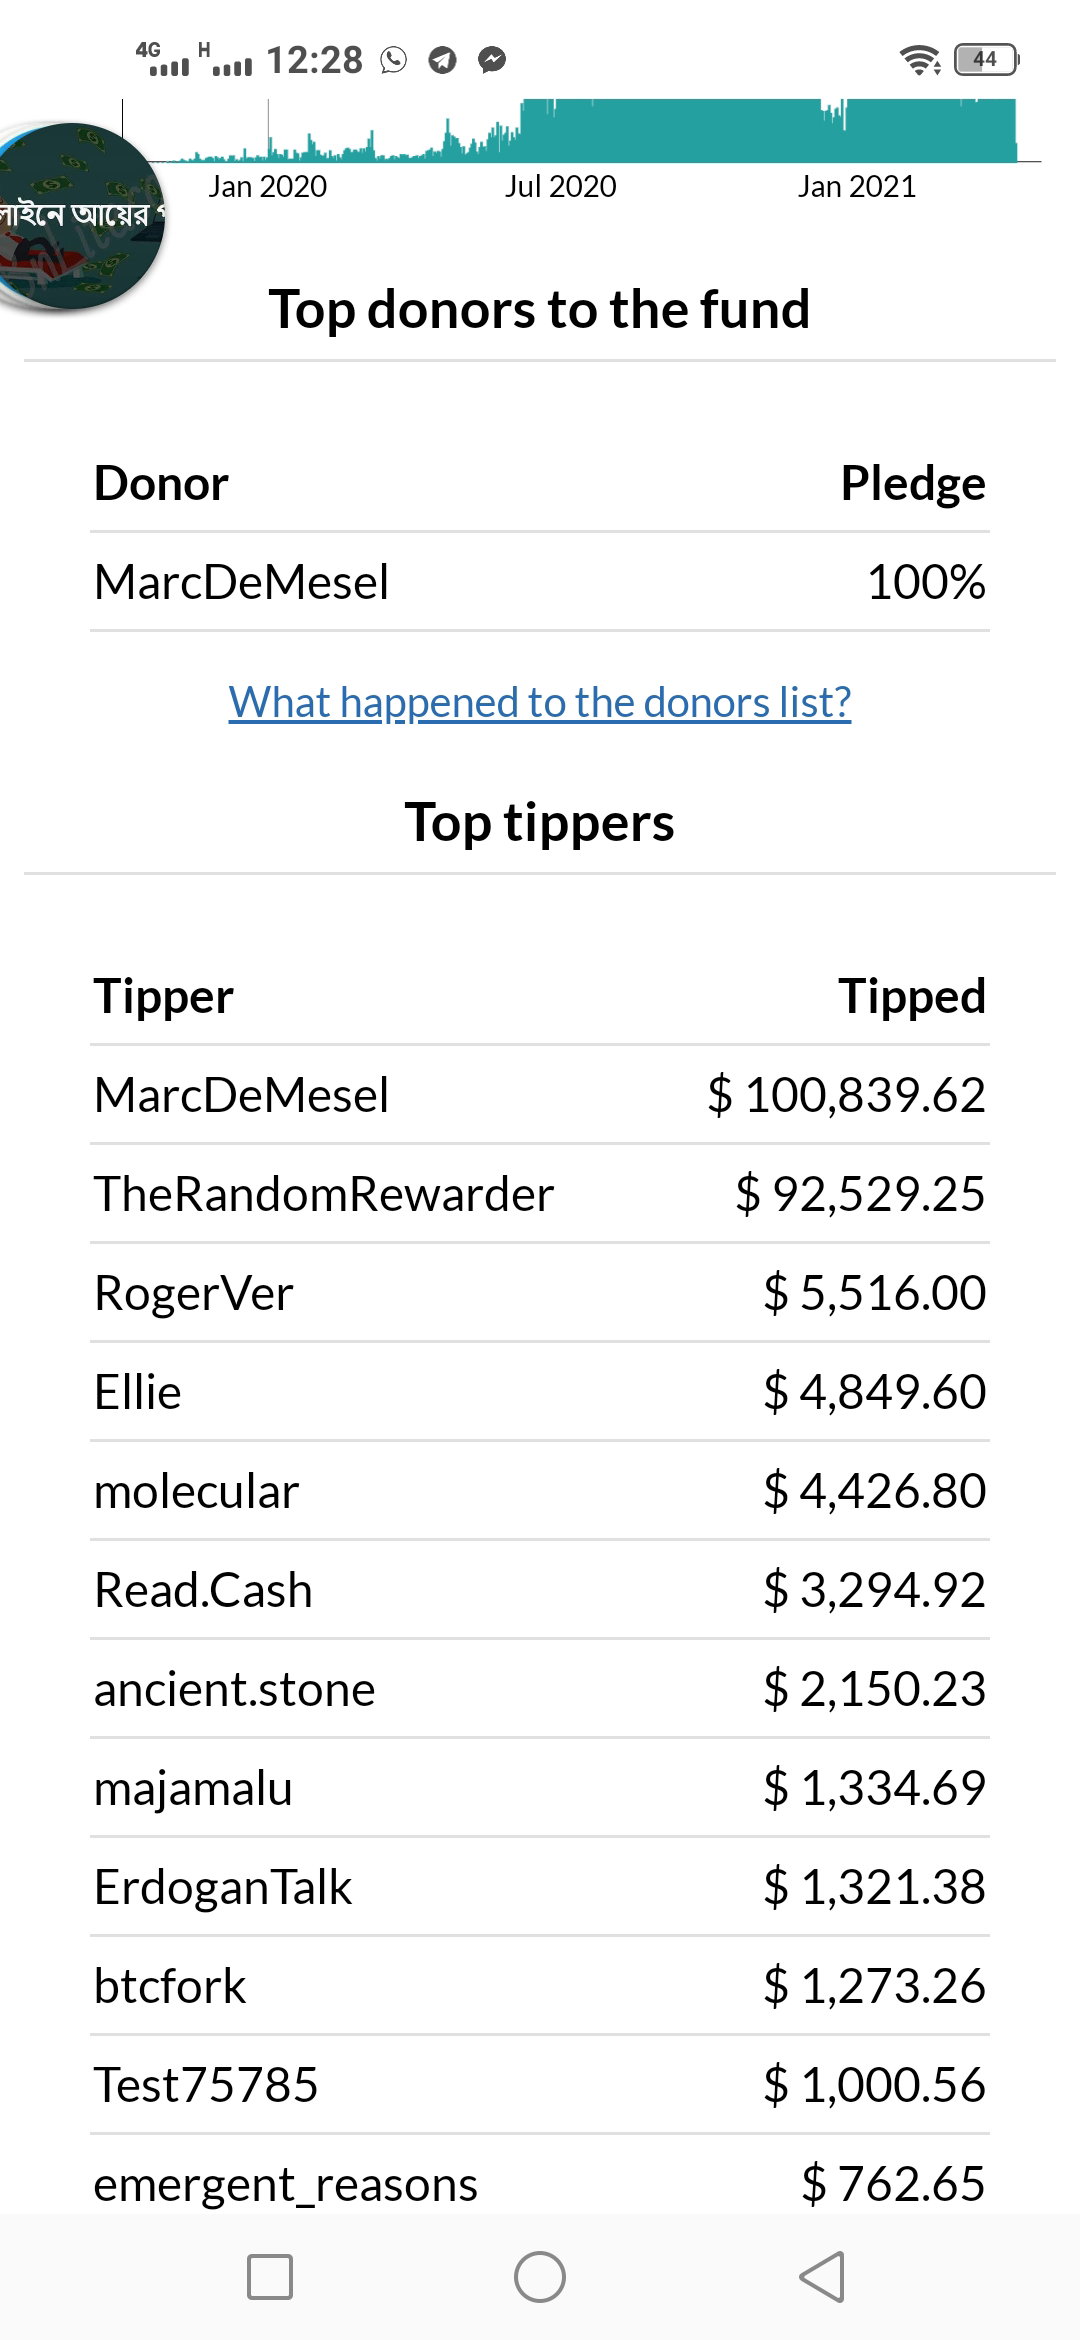
Task: Select the molecular tipper row
Action: point(540,1491)
